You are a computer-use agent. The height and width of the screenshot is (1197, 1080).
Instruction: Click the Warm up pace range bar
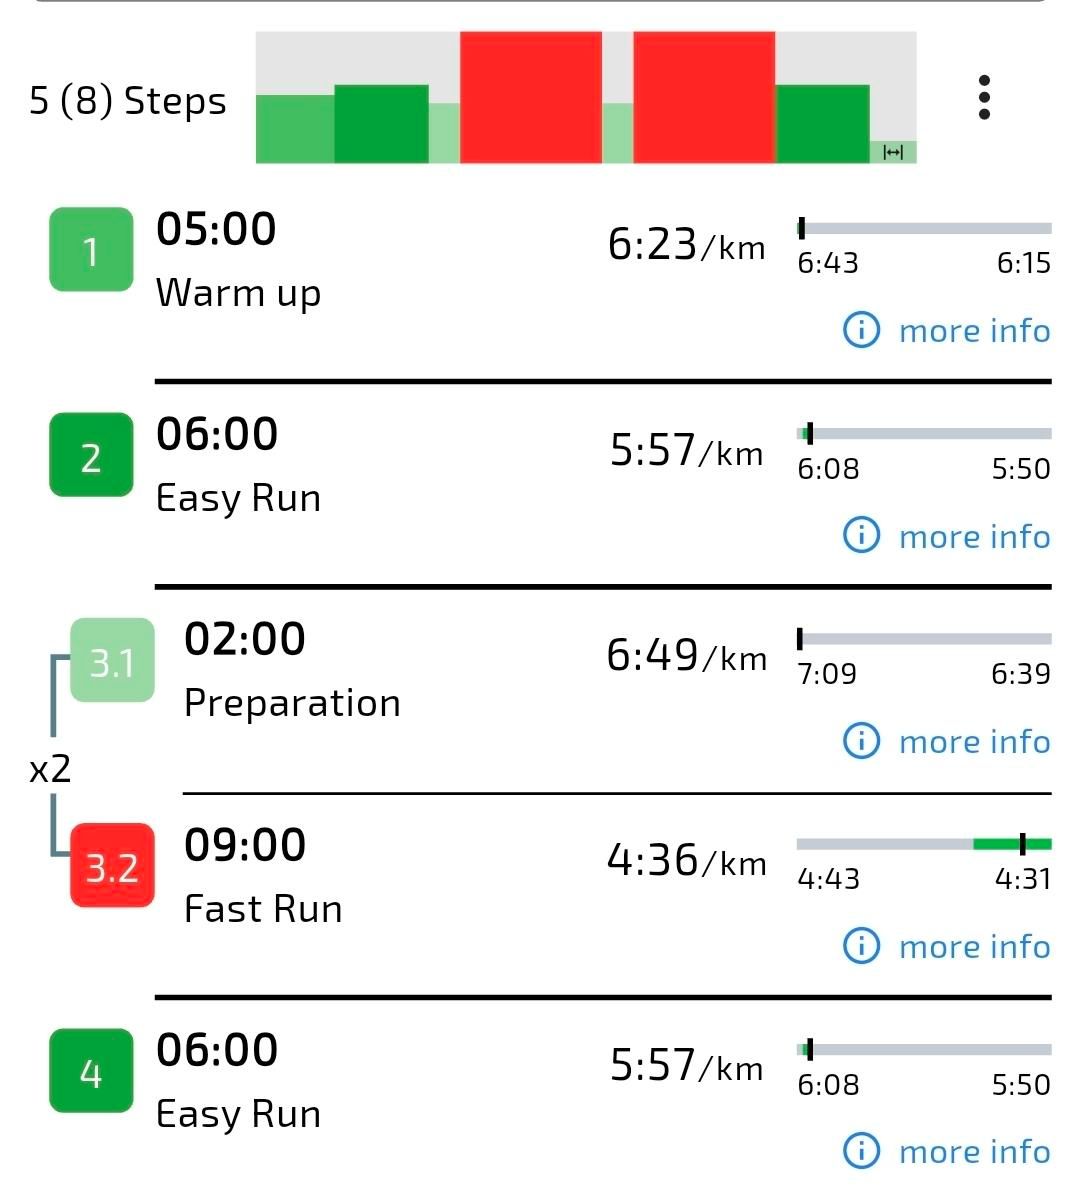924,229
